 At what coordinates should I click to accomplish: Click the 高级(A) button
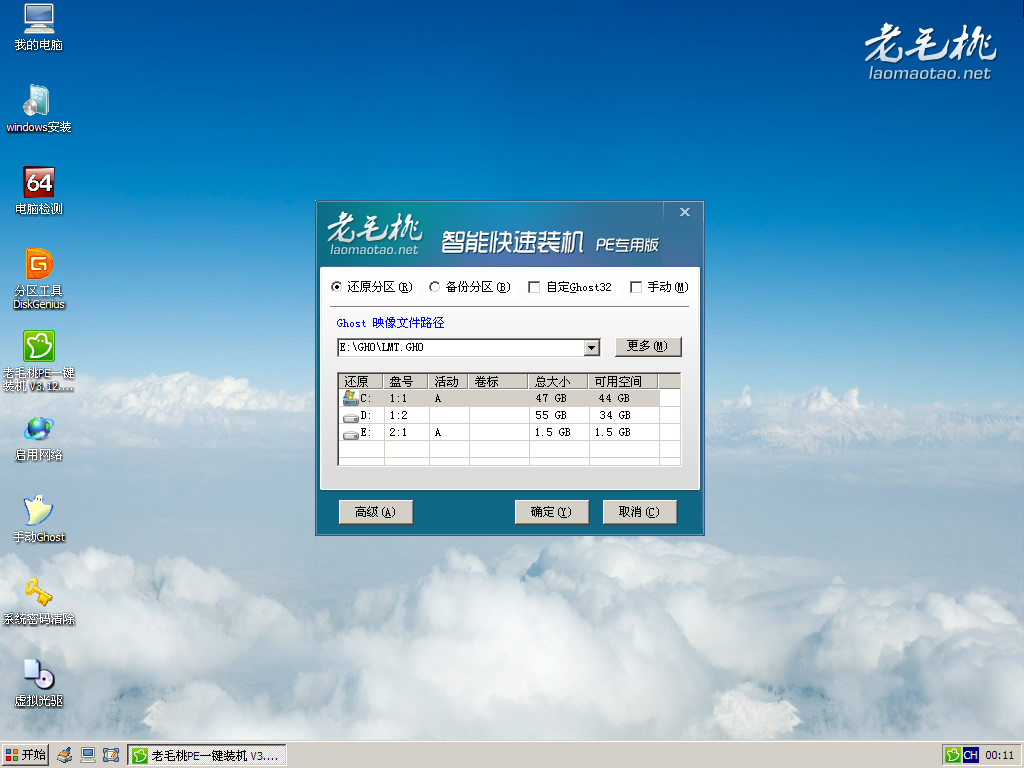coord(376,512)
